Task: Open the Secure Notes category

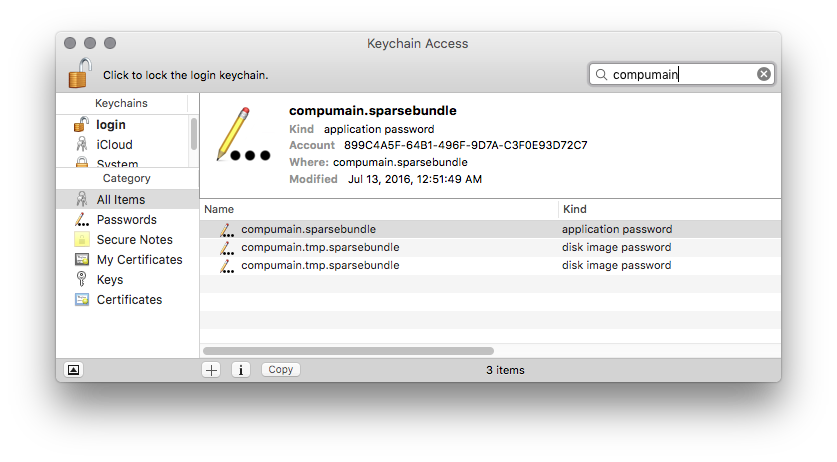Action: 127,240
